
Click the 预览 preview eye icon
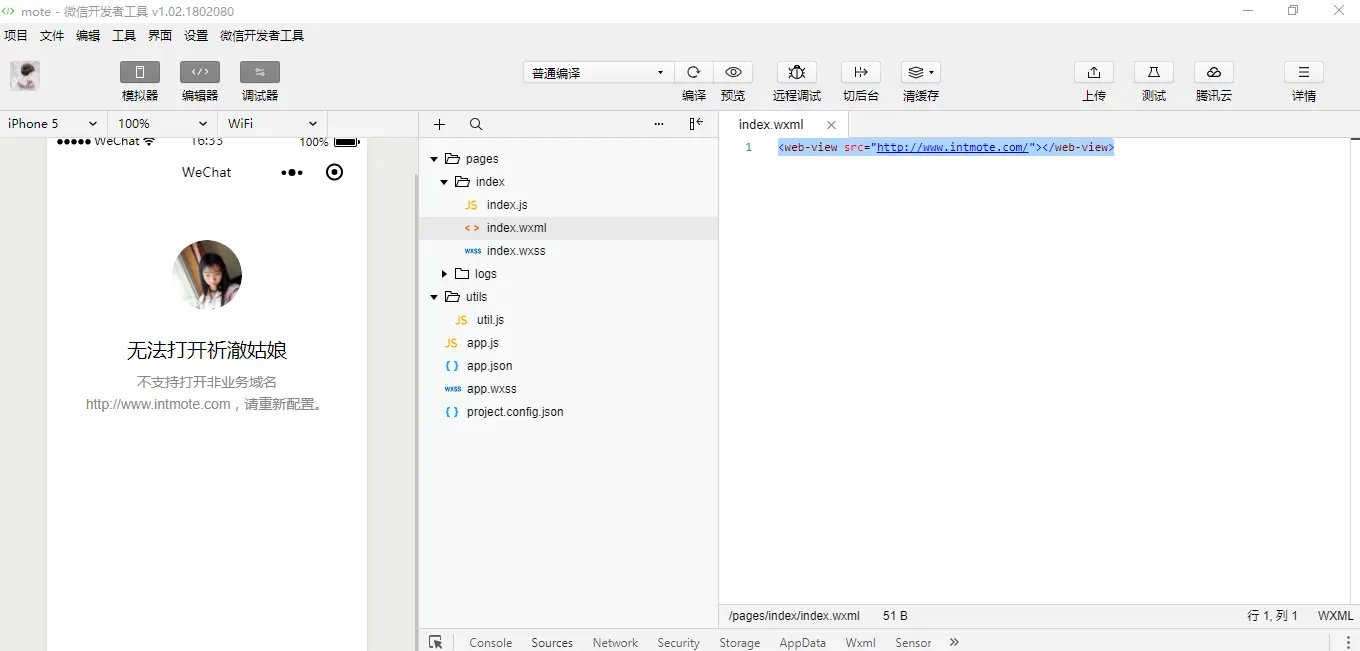[733, 72]
